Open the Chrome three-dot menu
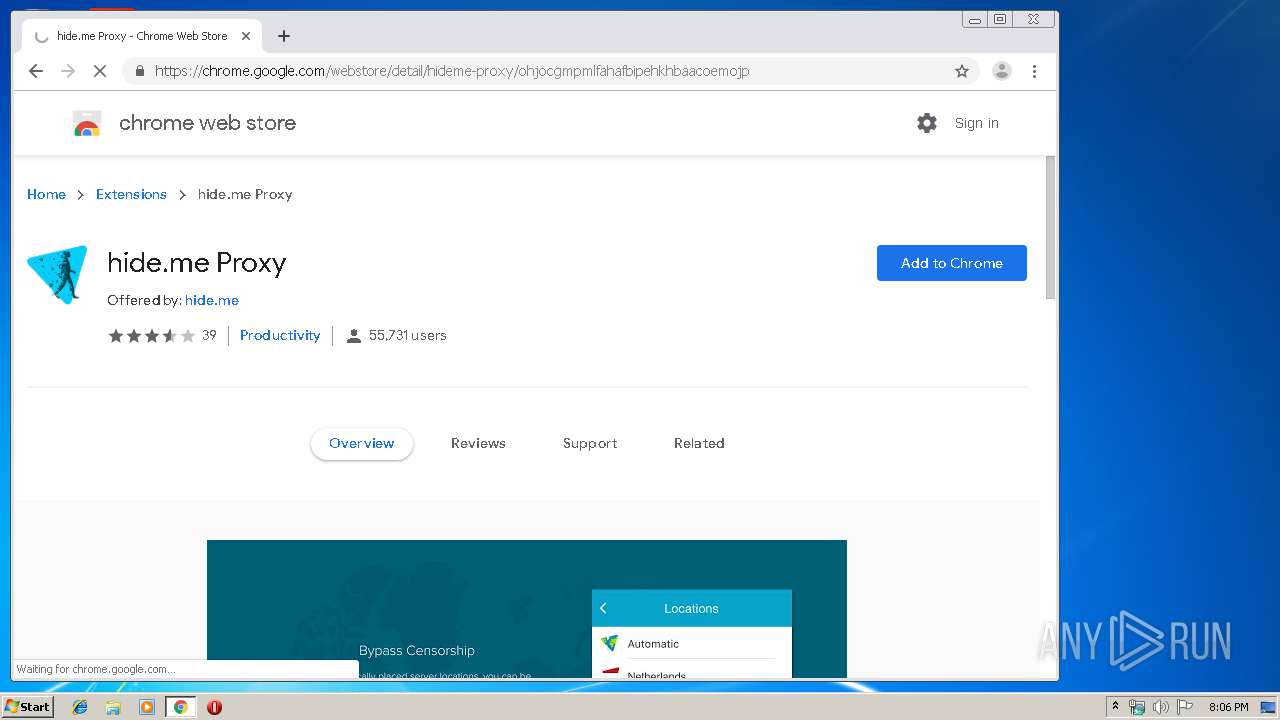This screenshot has width=1280, height=720. coord(1034,71)
